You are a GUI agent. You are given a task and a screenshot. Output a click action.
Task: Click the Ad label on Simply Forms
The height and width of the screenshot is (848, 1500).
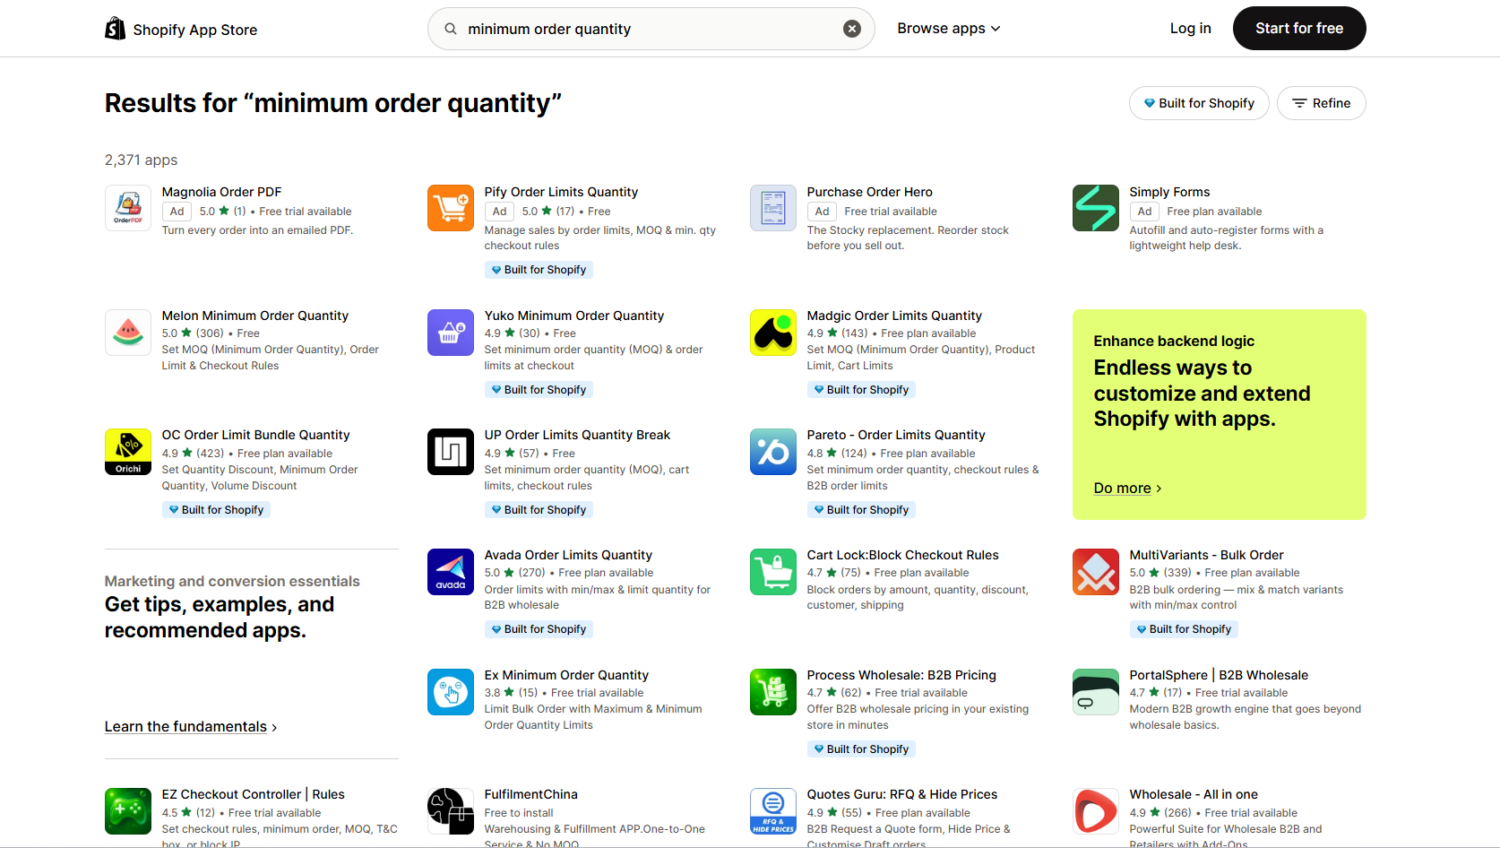click(x=1144, y=211)
